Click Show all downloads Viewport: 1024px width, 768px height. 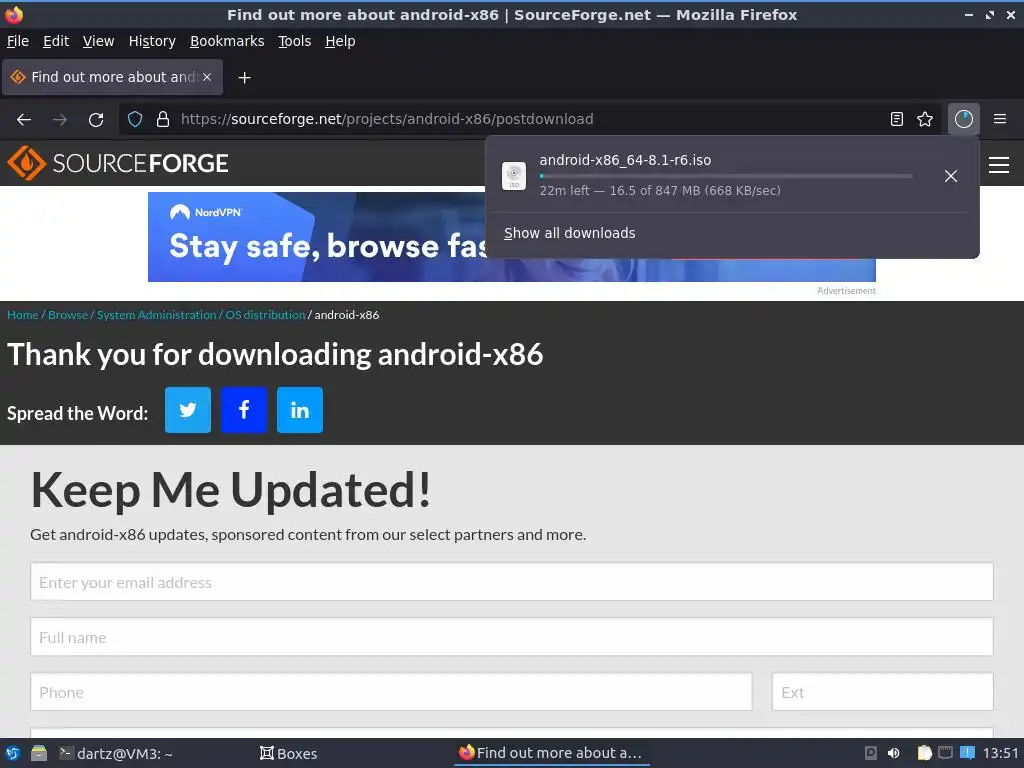[569, 233]
